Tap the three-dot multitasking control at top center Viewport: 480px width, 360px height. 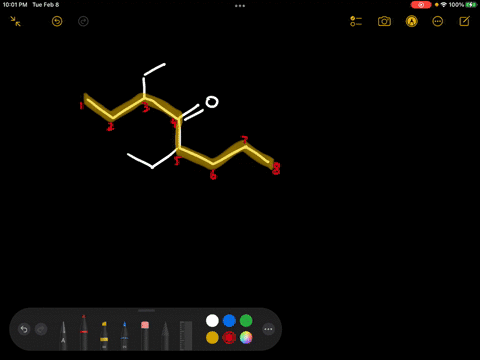pyautogui.click(x=240, y=6)
